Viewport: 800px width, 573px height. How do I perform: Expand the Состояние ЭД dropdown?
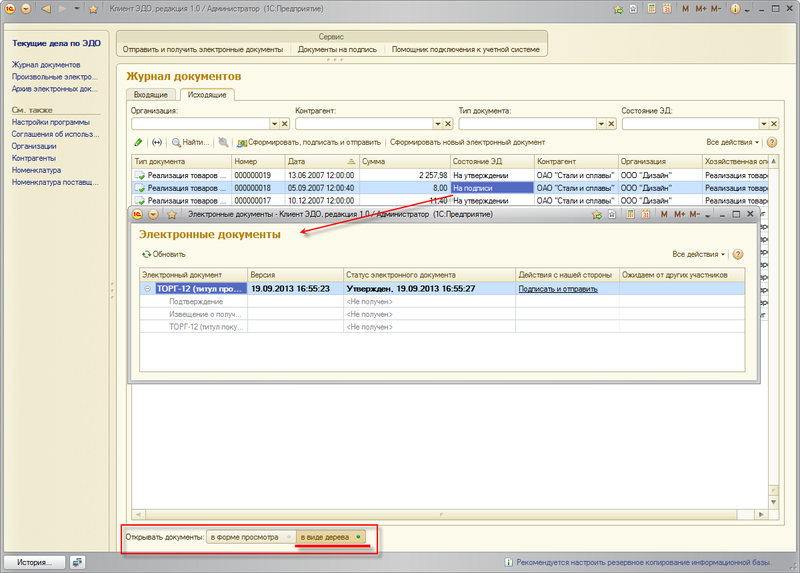click(762, 124)
